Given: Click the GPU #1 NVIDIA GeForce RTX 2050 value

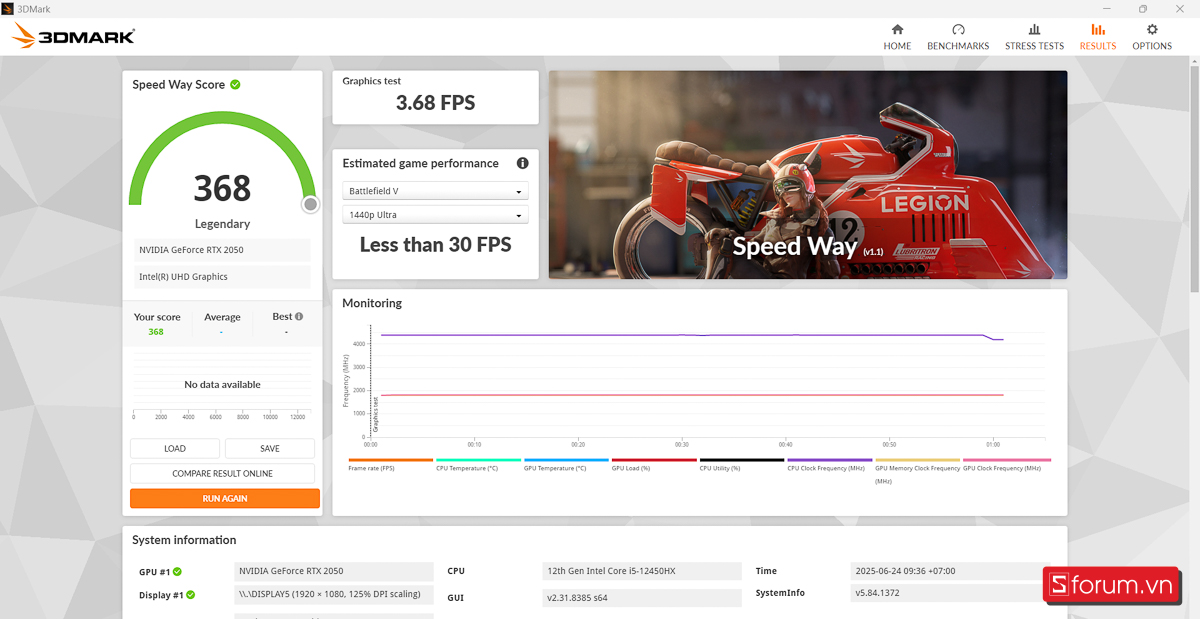Looking at the screenshot, I should coord(334,571).
